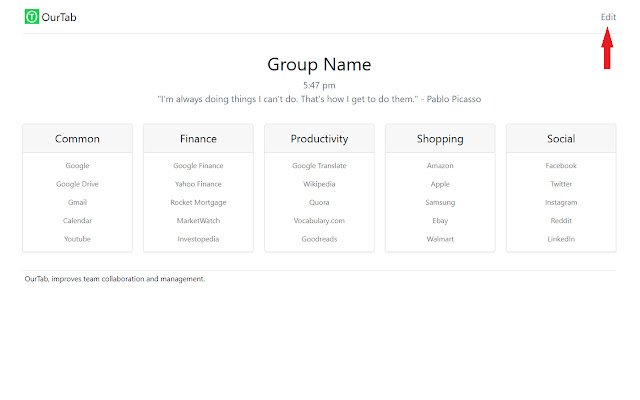Open the Samsung link
The image size is (640, 400).
(440, 202)
